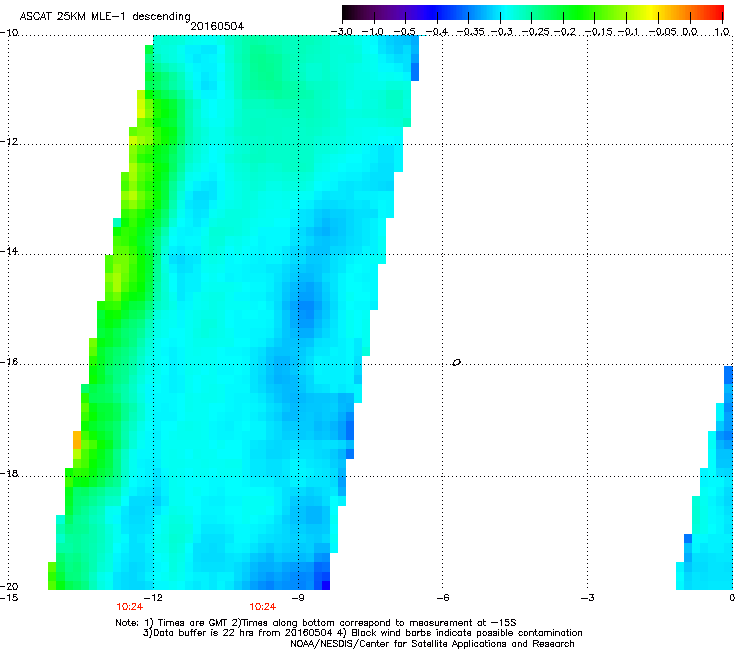Click the colorbar label "-0.2"
The height and width of the screenshot is (650, 740).
coord(565,32)
